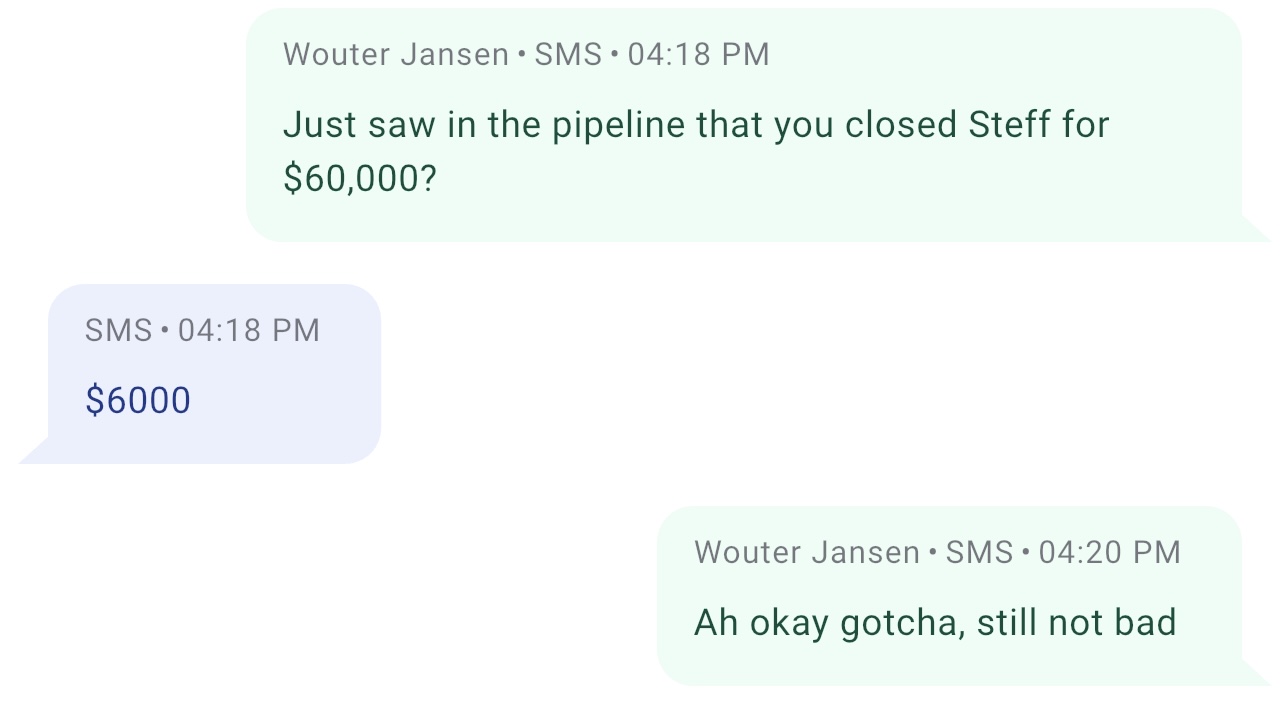Select the "$6000" reply text

tap(138, 400)
